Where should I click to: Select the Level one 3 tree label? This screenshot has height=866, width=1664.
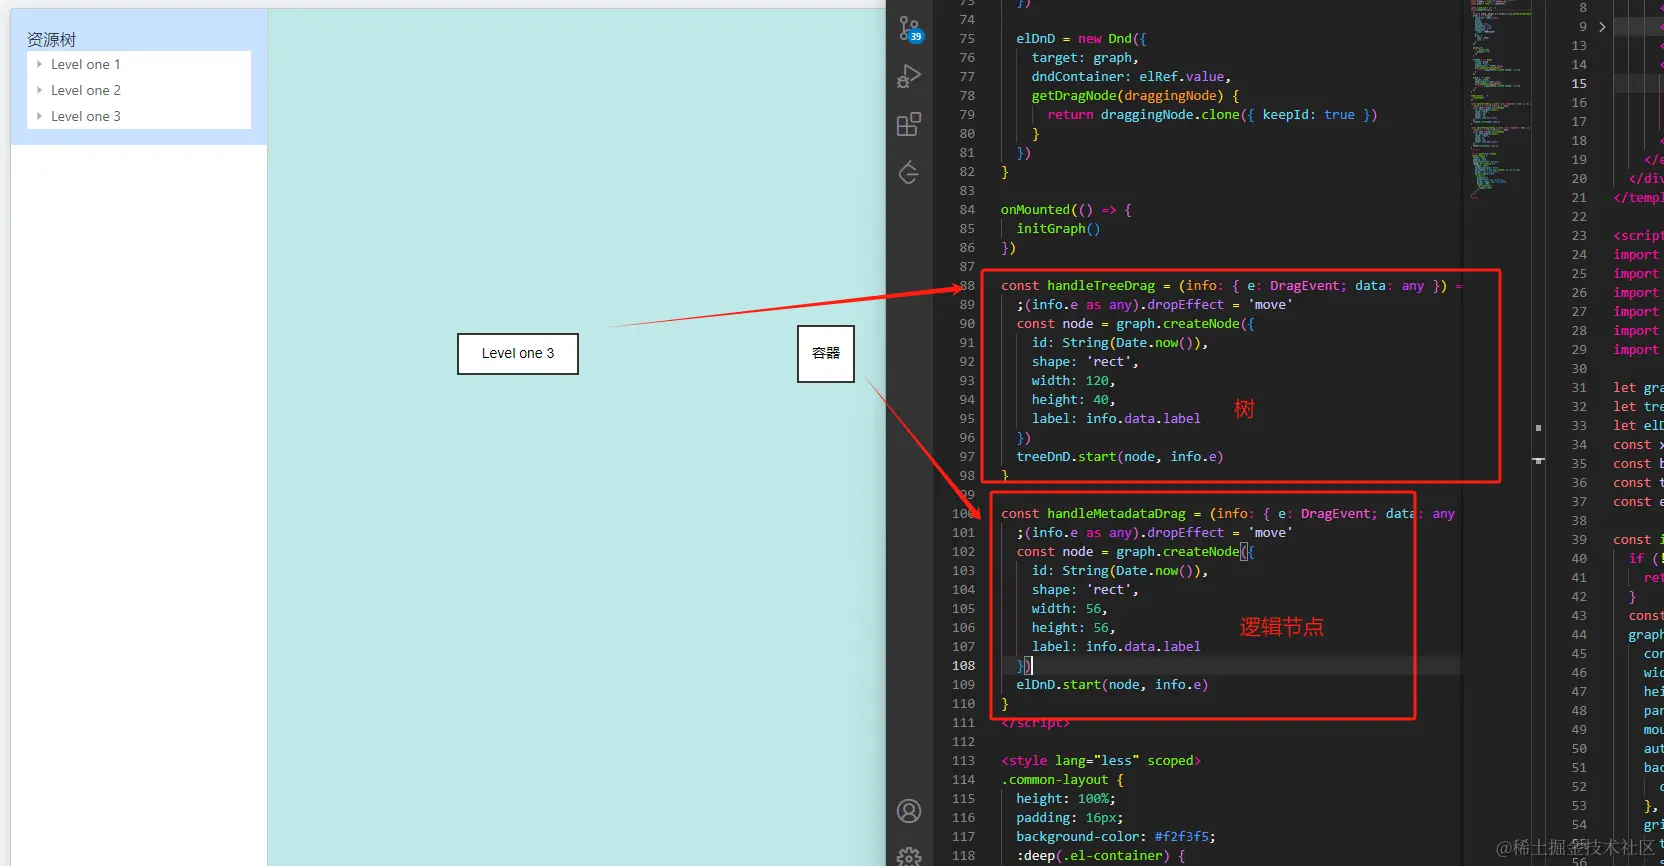pyautogui.click(x=86, y=116)
